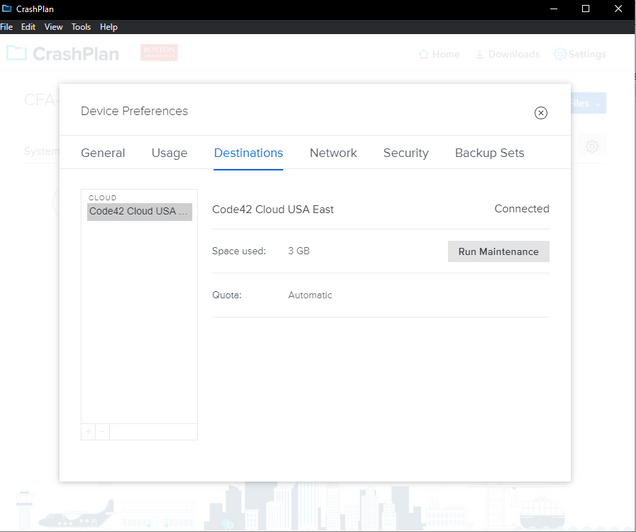Open the Tools menu
The height and width of the screenshot is (532, 636).
pyautogui.click(x=81, y=27)
